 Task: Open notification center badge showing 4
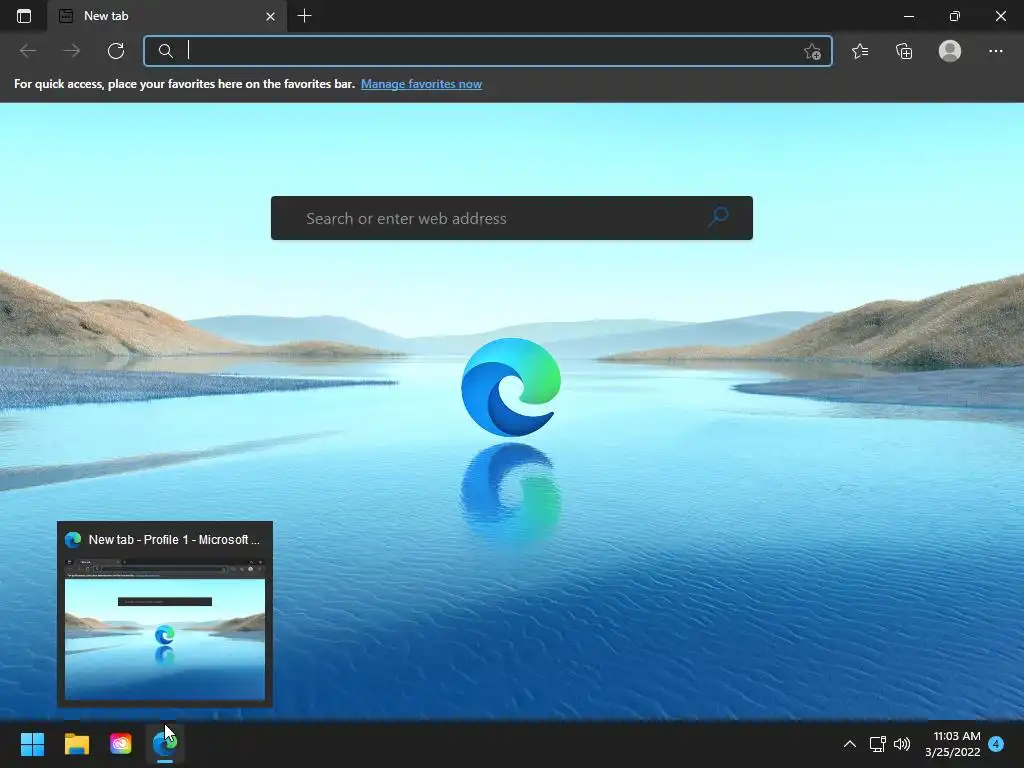[x=996, y=744]
